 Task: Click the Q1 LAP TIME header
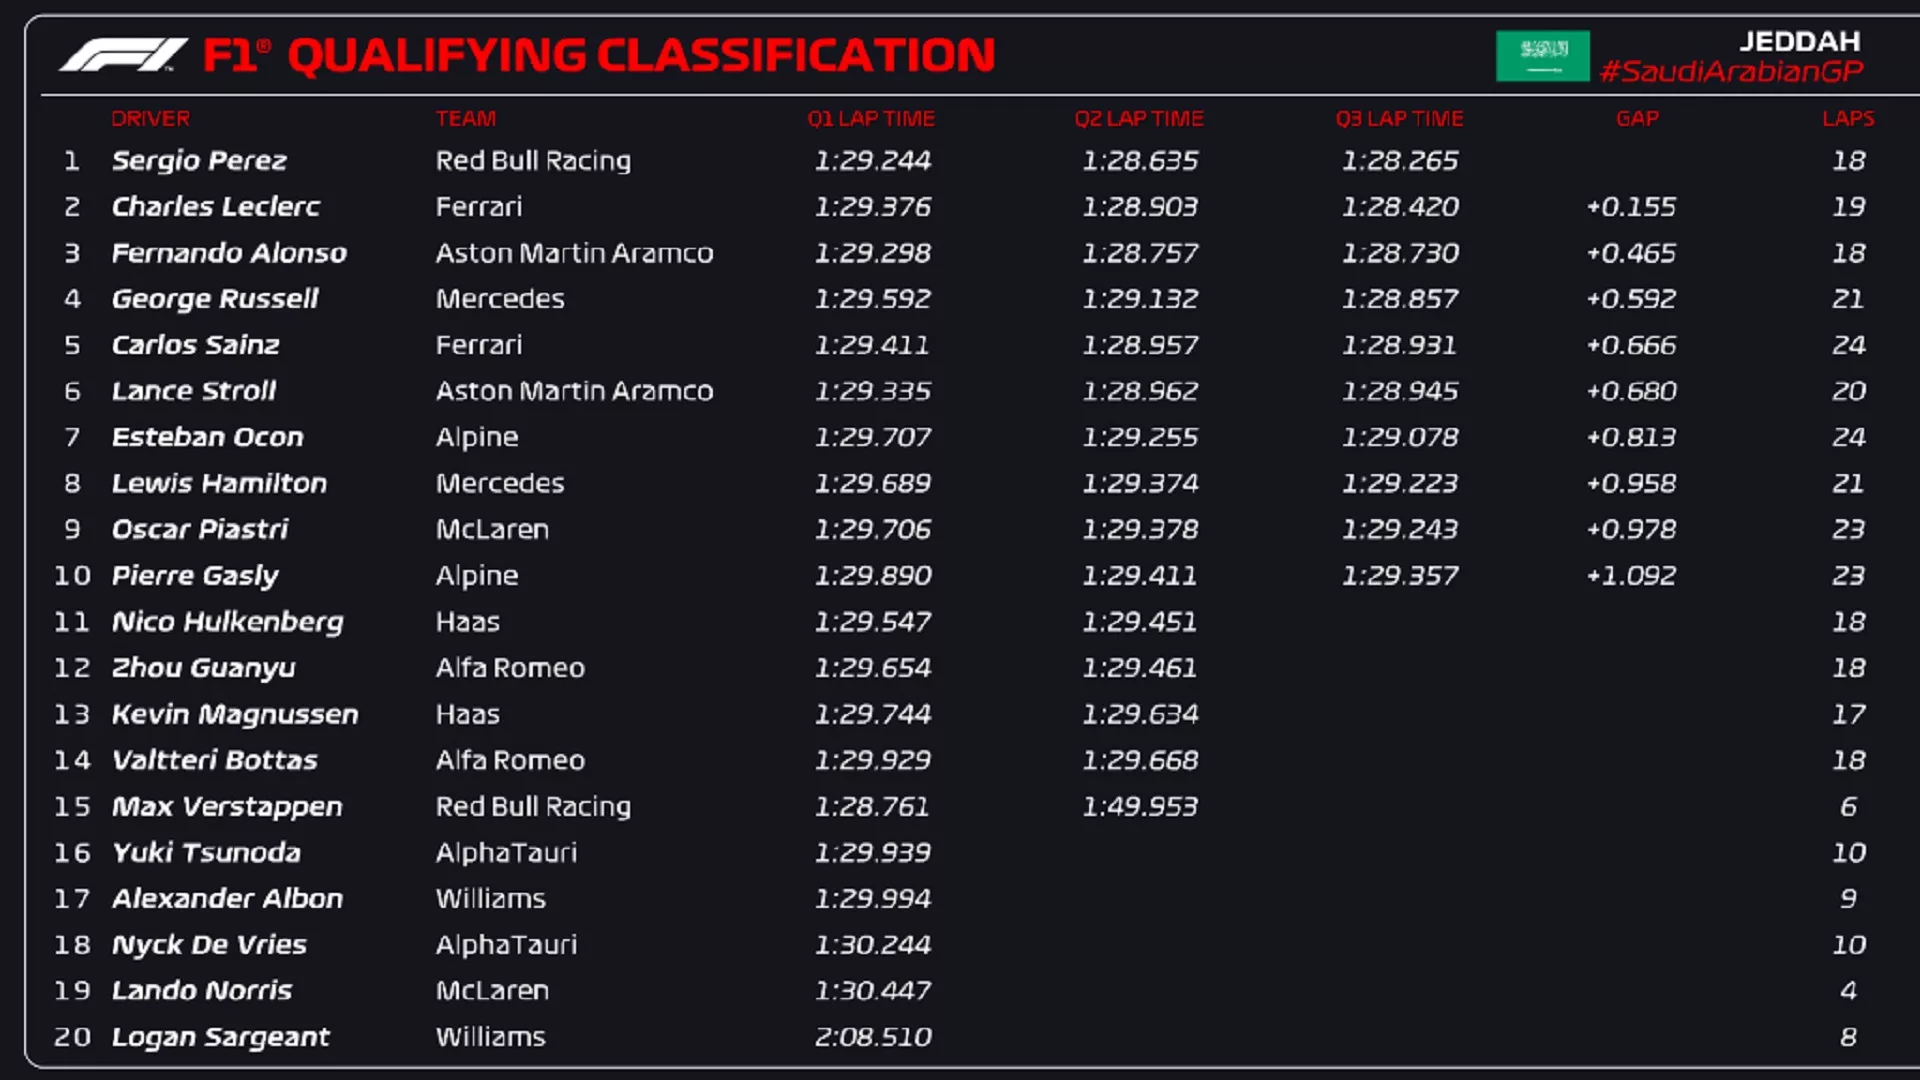pyautogui.click(x=871, y=118)
